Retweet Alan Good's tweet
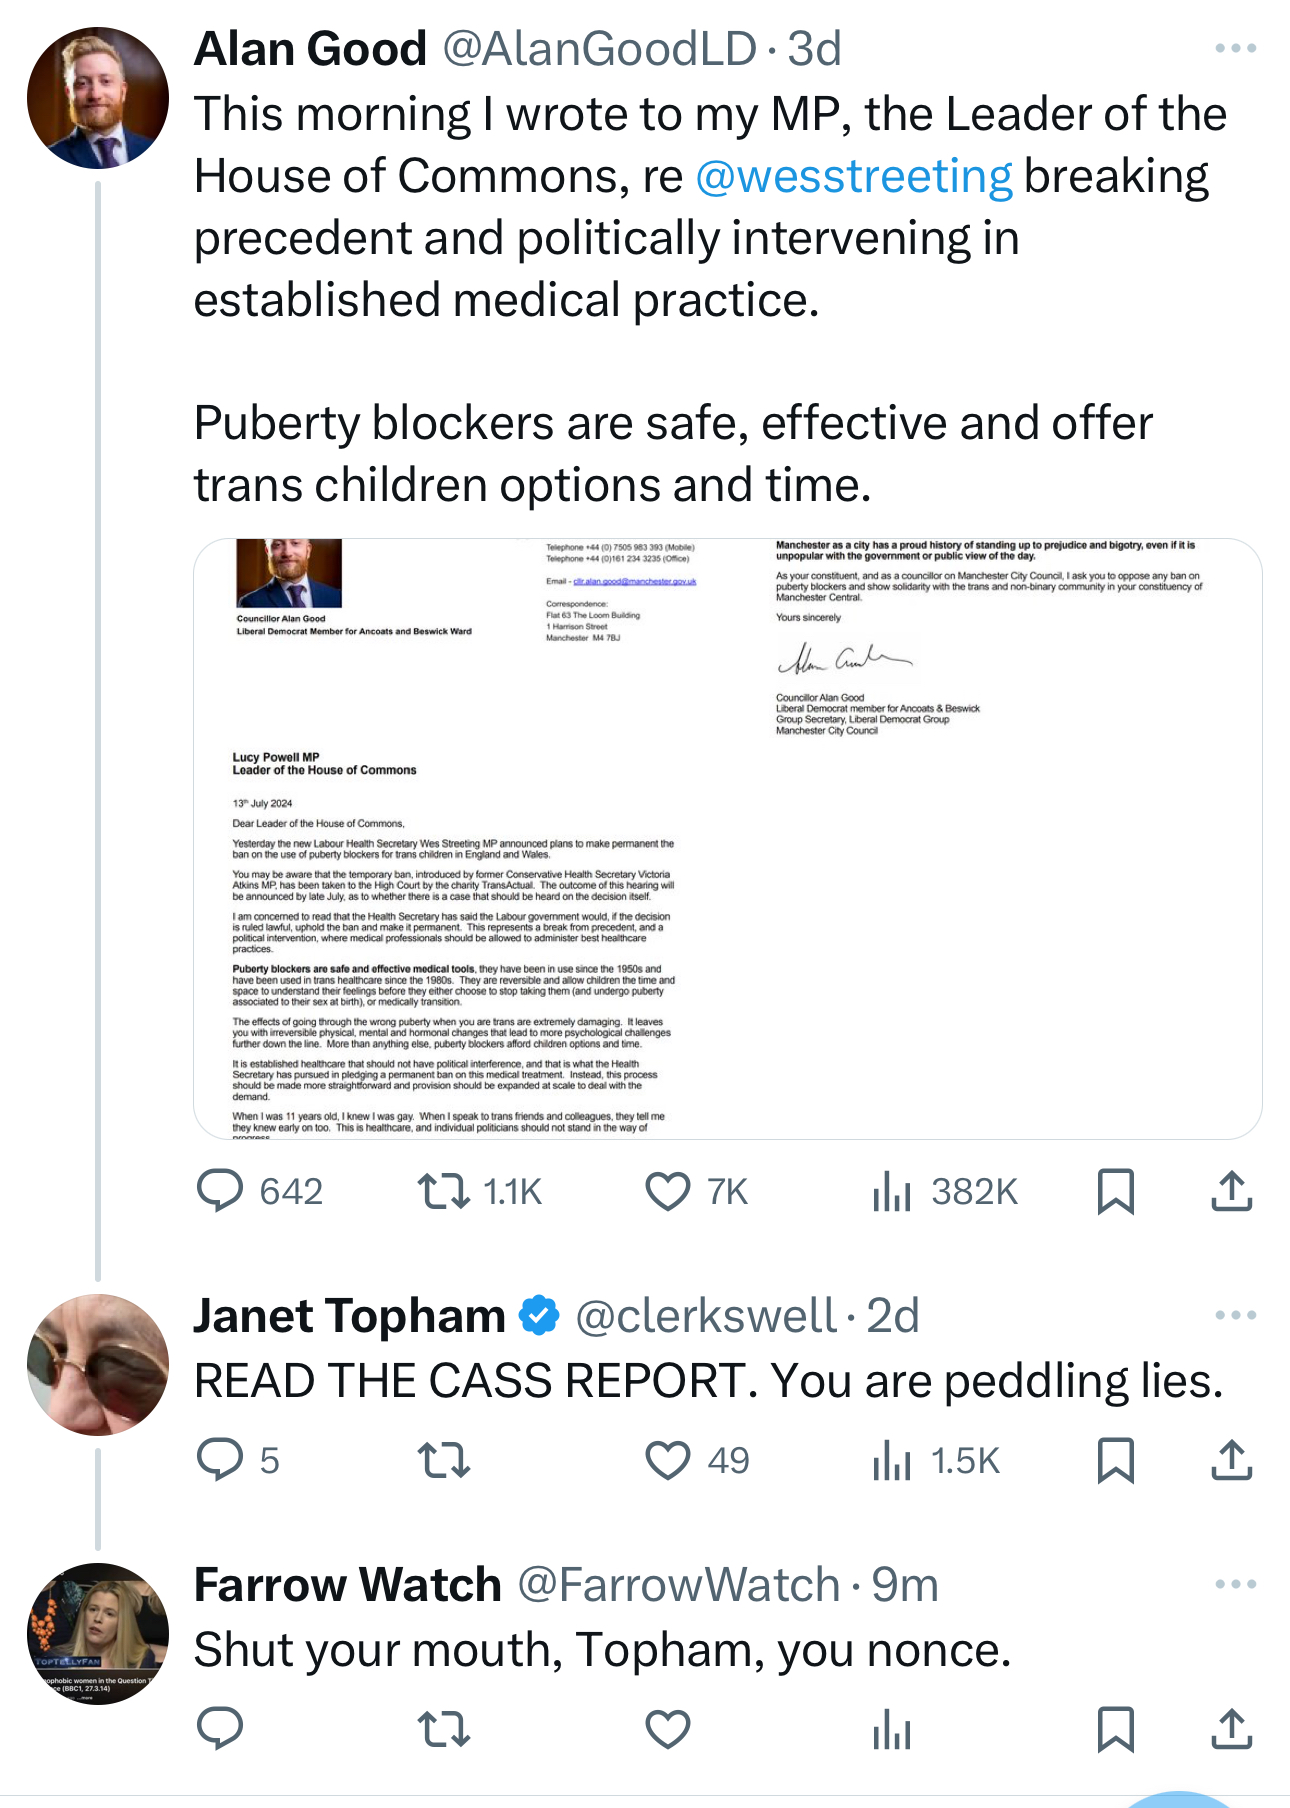This screenshot has width=1290, height=1808. coord(444,1191)
